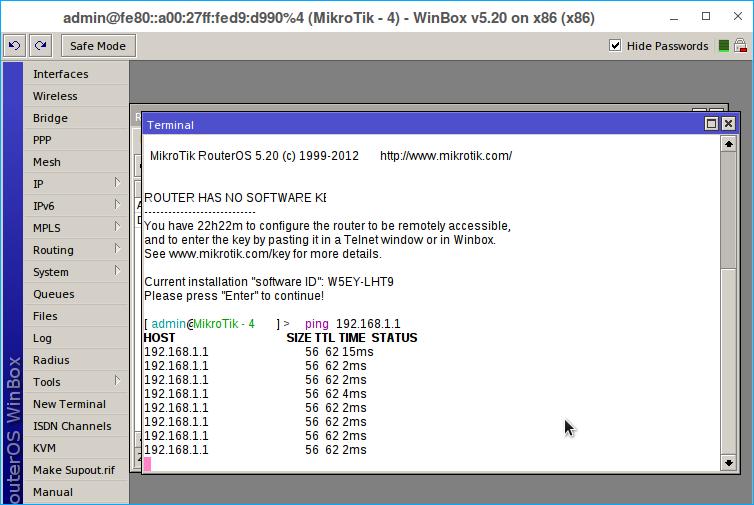
Task: Click the 15ms ping result row
Action: [259, 352]
